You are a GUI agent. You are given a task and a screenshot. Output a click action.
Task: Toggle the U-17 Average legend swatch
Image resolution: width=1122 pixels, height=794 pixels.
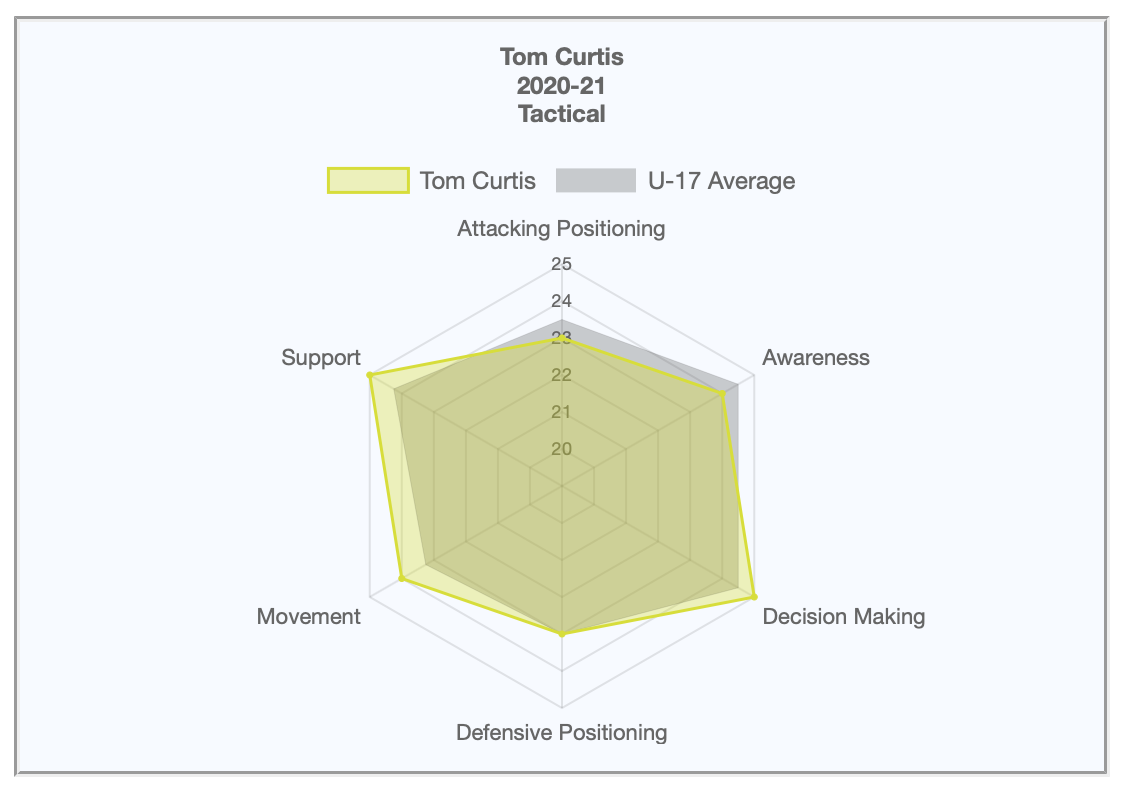tap(595, 180)
